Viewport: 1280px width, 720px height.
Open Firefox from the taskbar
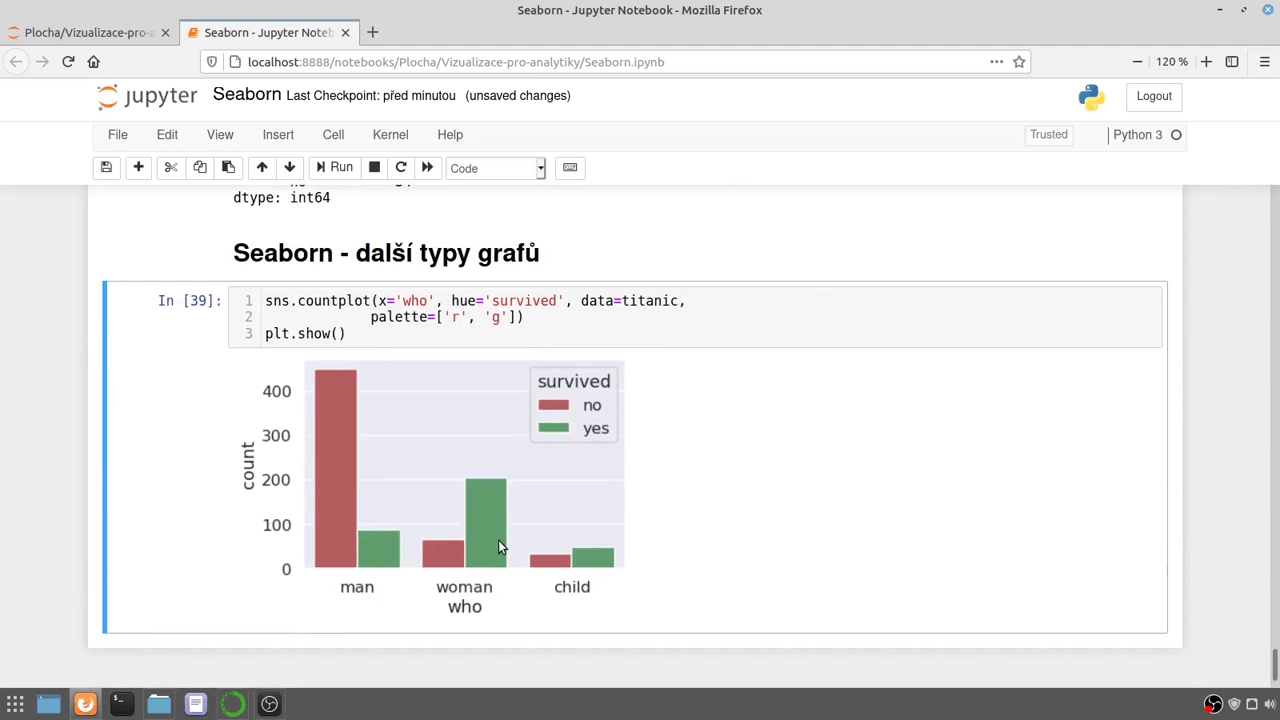(x=85, y=704)
